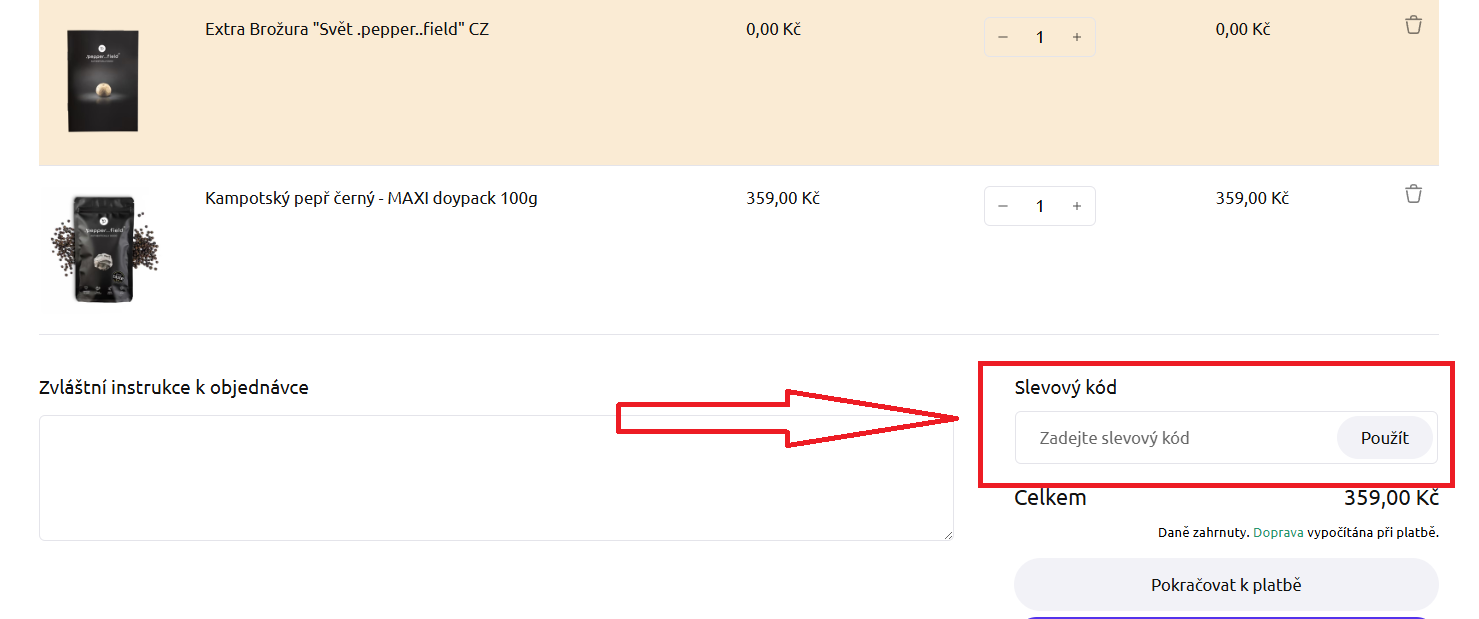Screen dimensions: 1479x619
Task: Click the Celkem total price 359,00 Kč
Action: (1391, 498)
